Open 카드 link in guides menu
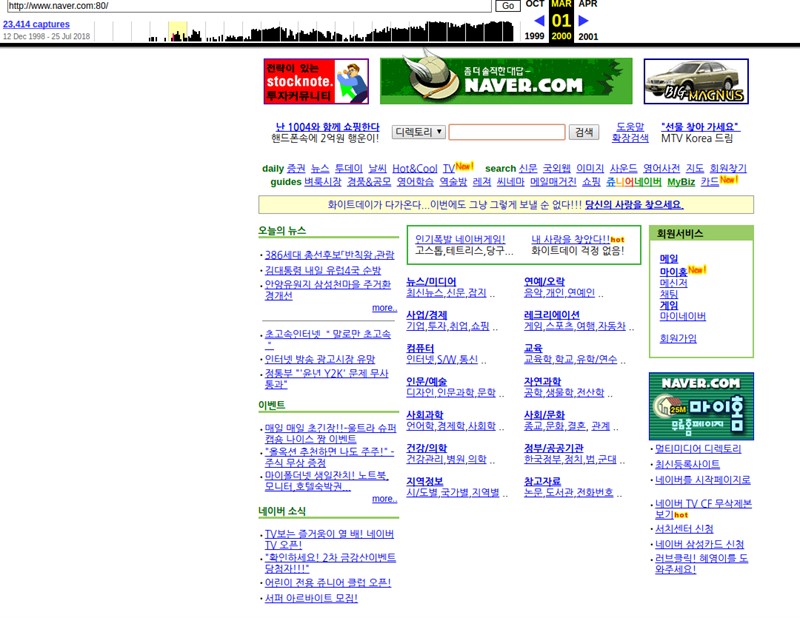 710,182
